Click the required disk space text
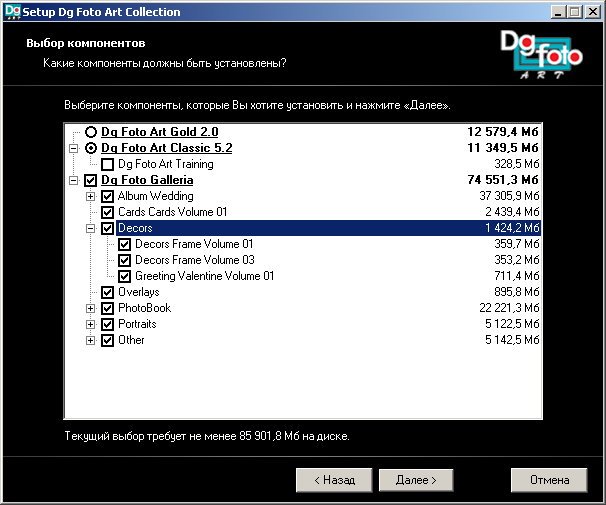The height and width of the screenshot is (505, 606). click(207, 436)
